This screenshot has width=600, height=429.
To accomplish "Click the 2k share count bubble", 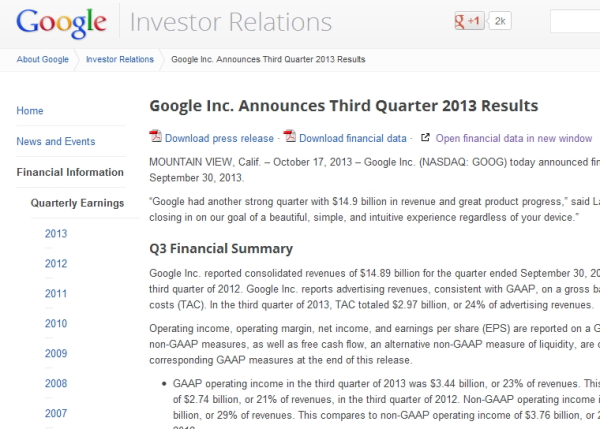I will coord(500,20).
